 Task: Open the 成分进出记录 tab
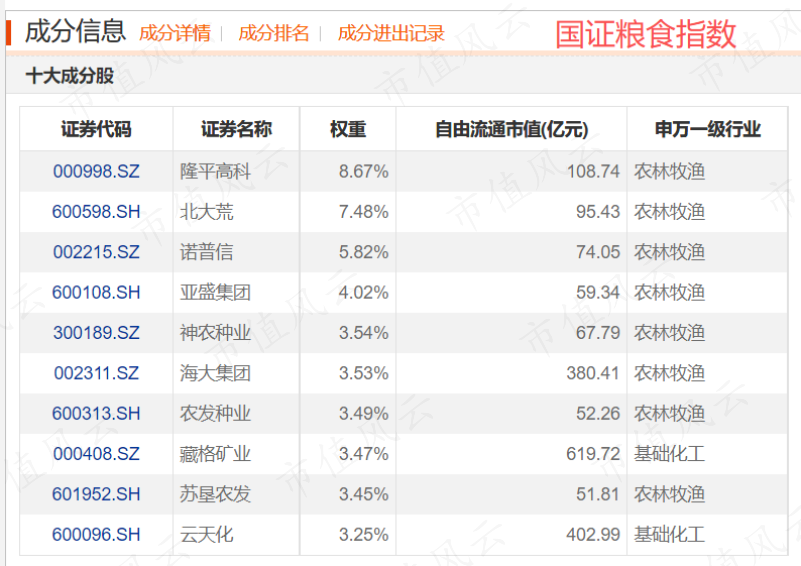[x=391, y=34]
